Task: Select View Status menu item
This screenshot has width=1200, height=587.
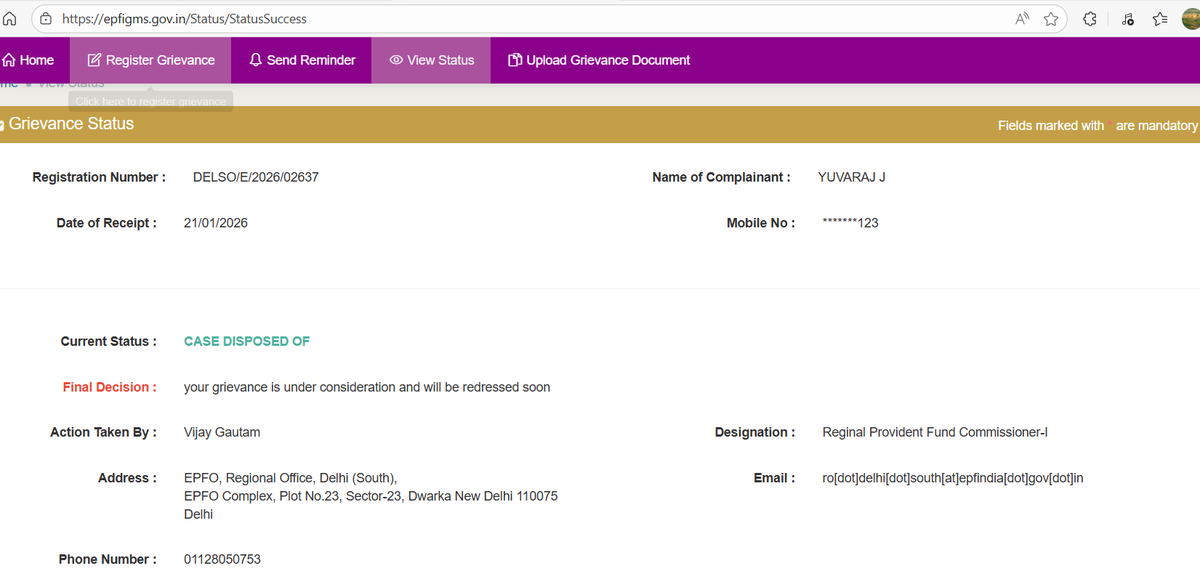Action: pos(431,60)
